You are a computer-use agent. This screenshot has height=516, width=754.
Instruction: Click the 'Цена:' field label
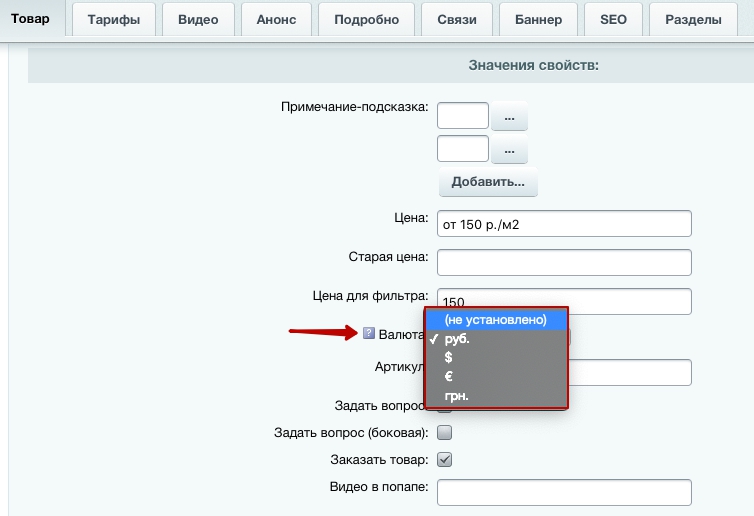[x=411, y=218]
